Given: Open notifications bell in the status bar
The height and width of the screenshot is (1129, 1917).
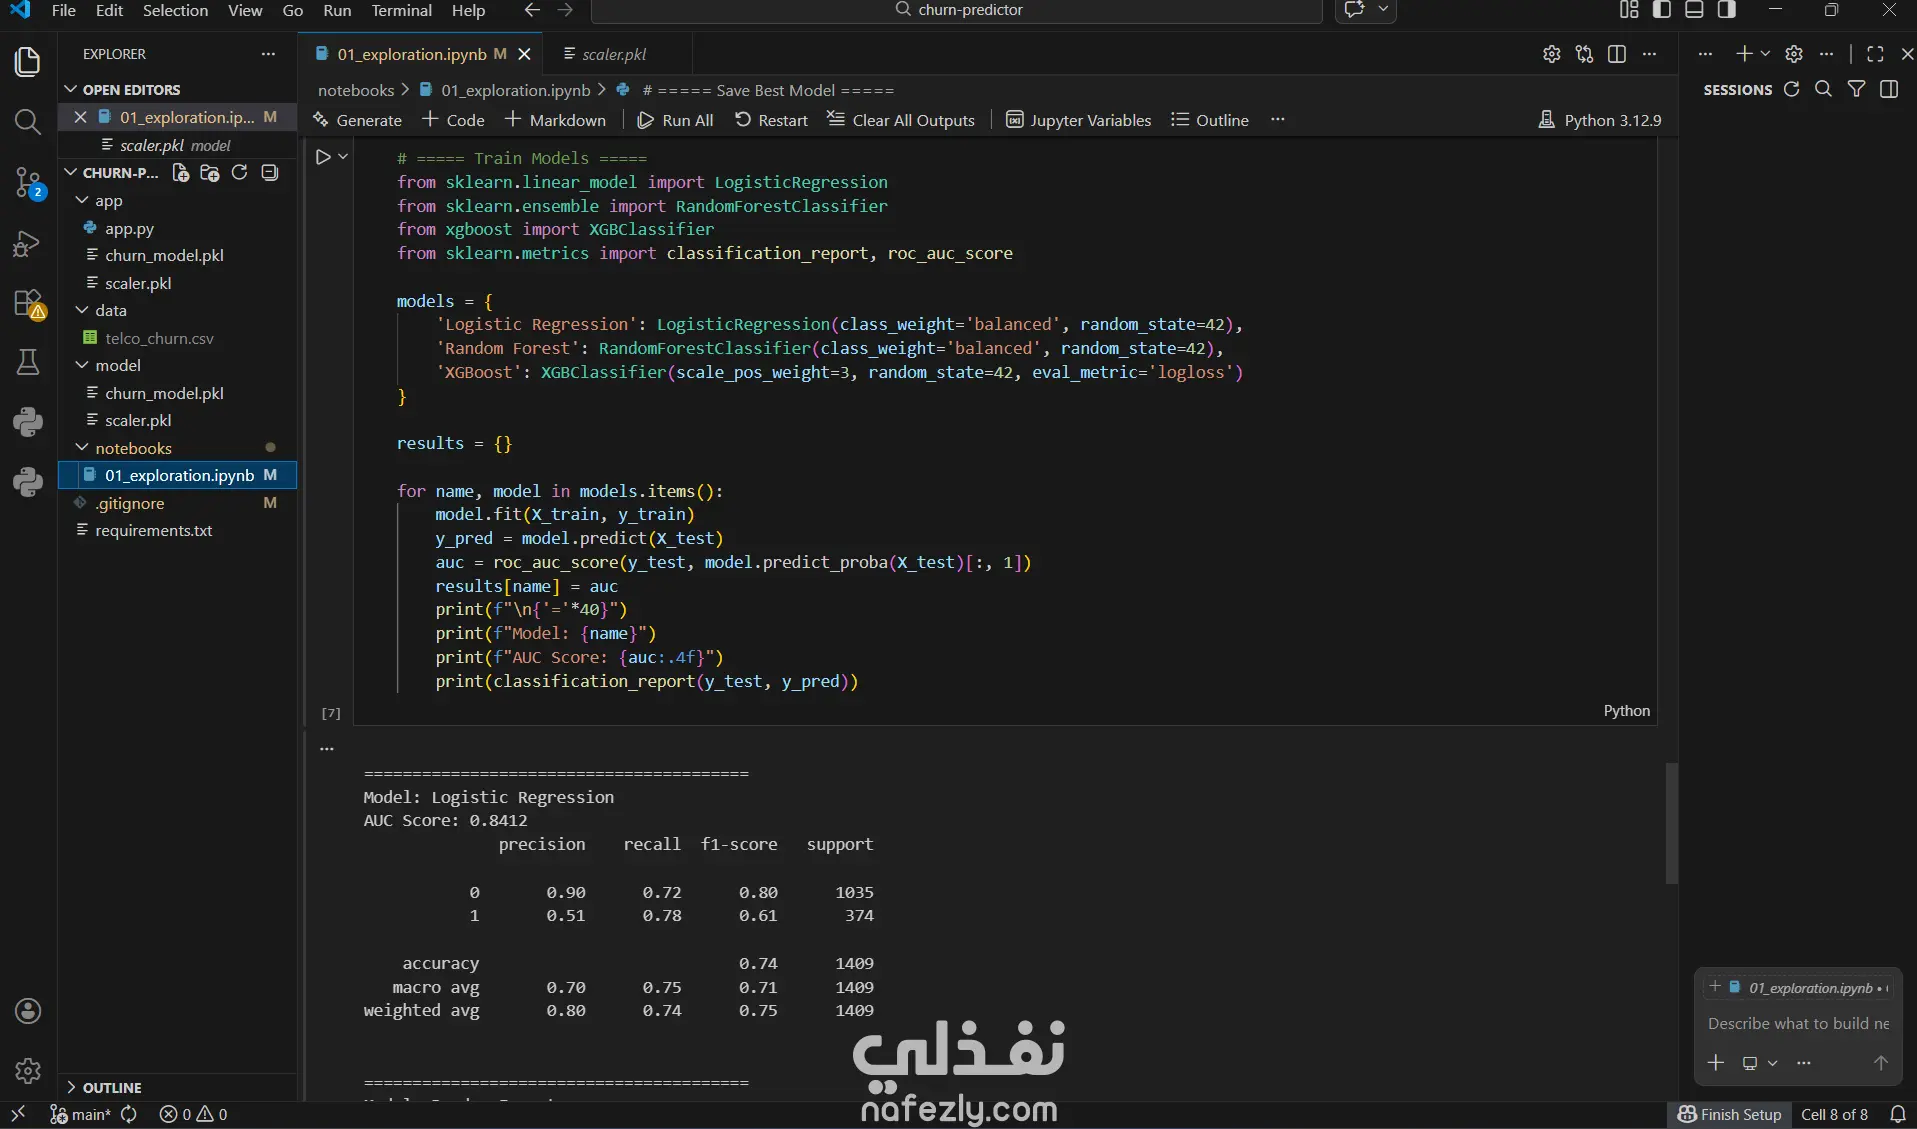Looking at the screenshot, I should pos(1898,1114).
